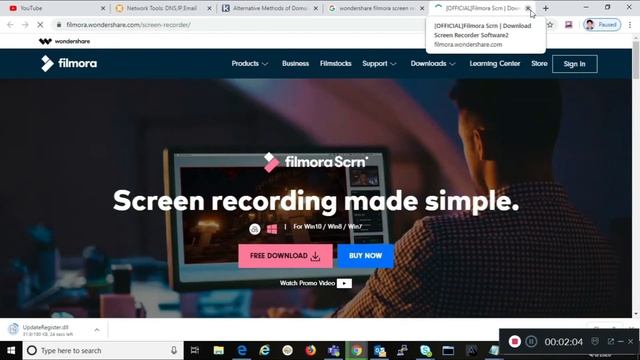
Task: Play the promo video via the play icon
Action: pyautogui.click(x=344, y=283)
